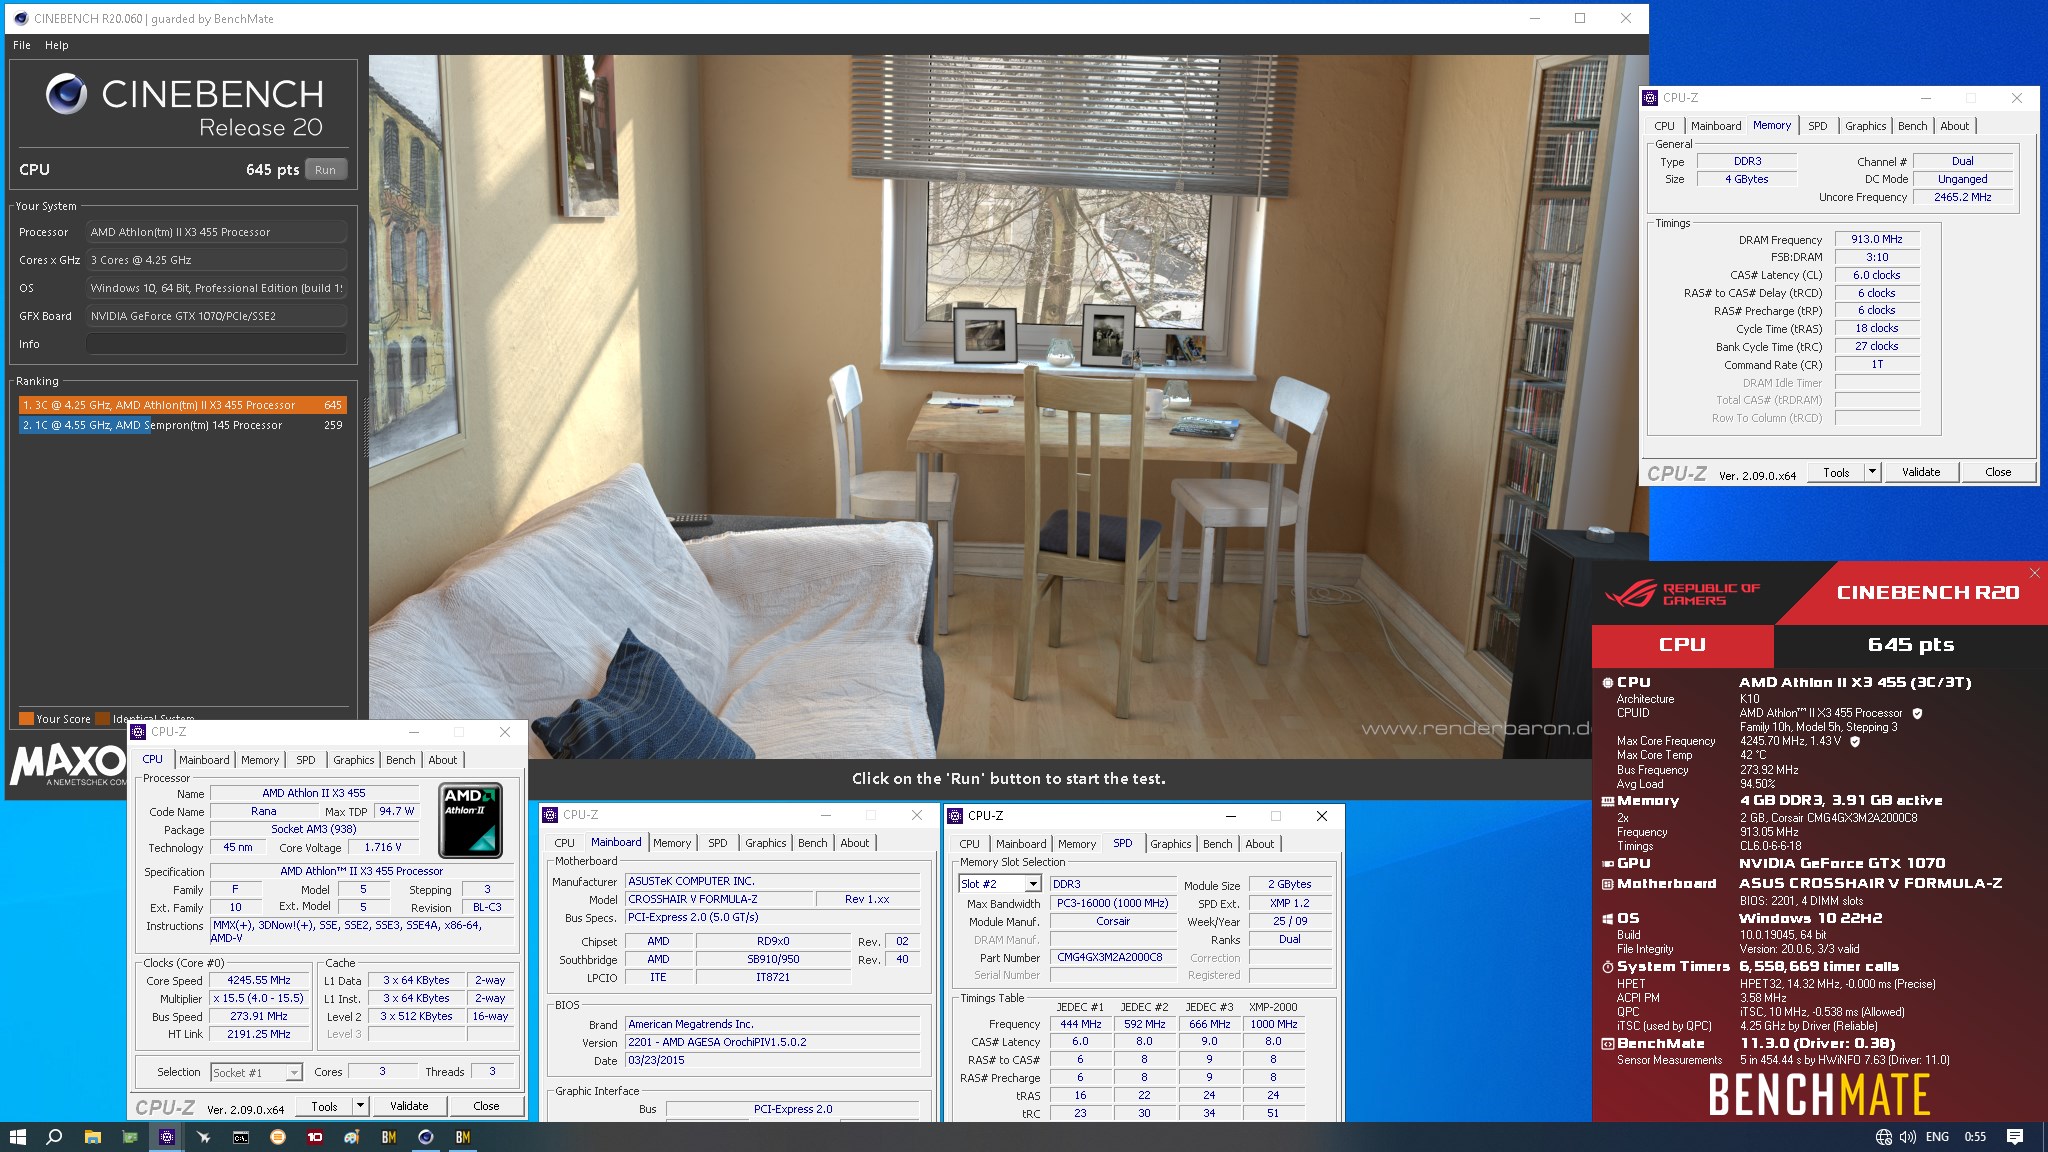Open the Command Prompt taskbar icon
Screen dimensions: 2048x1152
(x=241, y=1137)
